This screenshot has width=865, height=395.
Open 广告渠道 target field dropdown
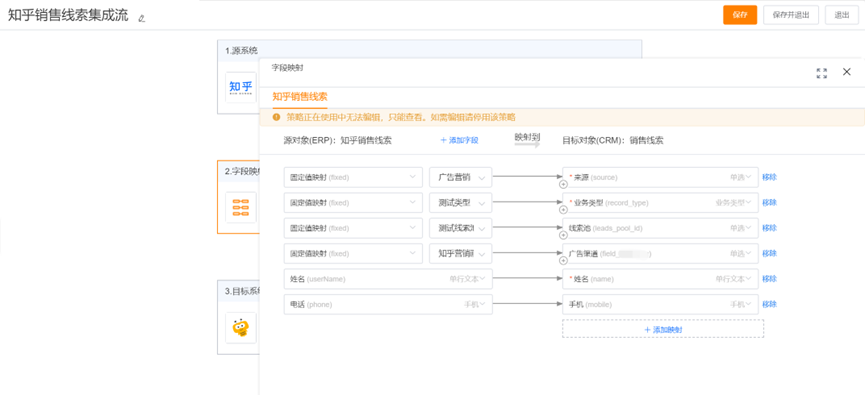click(660, 253)
